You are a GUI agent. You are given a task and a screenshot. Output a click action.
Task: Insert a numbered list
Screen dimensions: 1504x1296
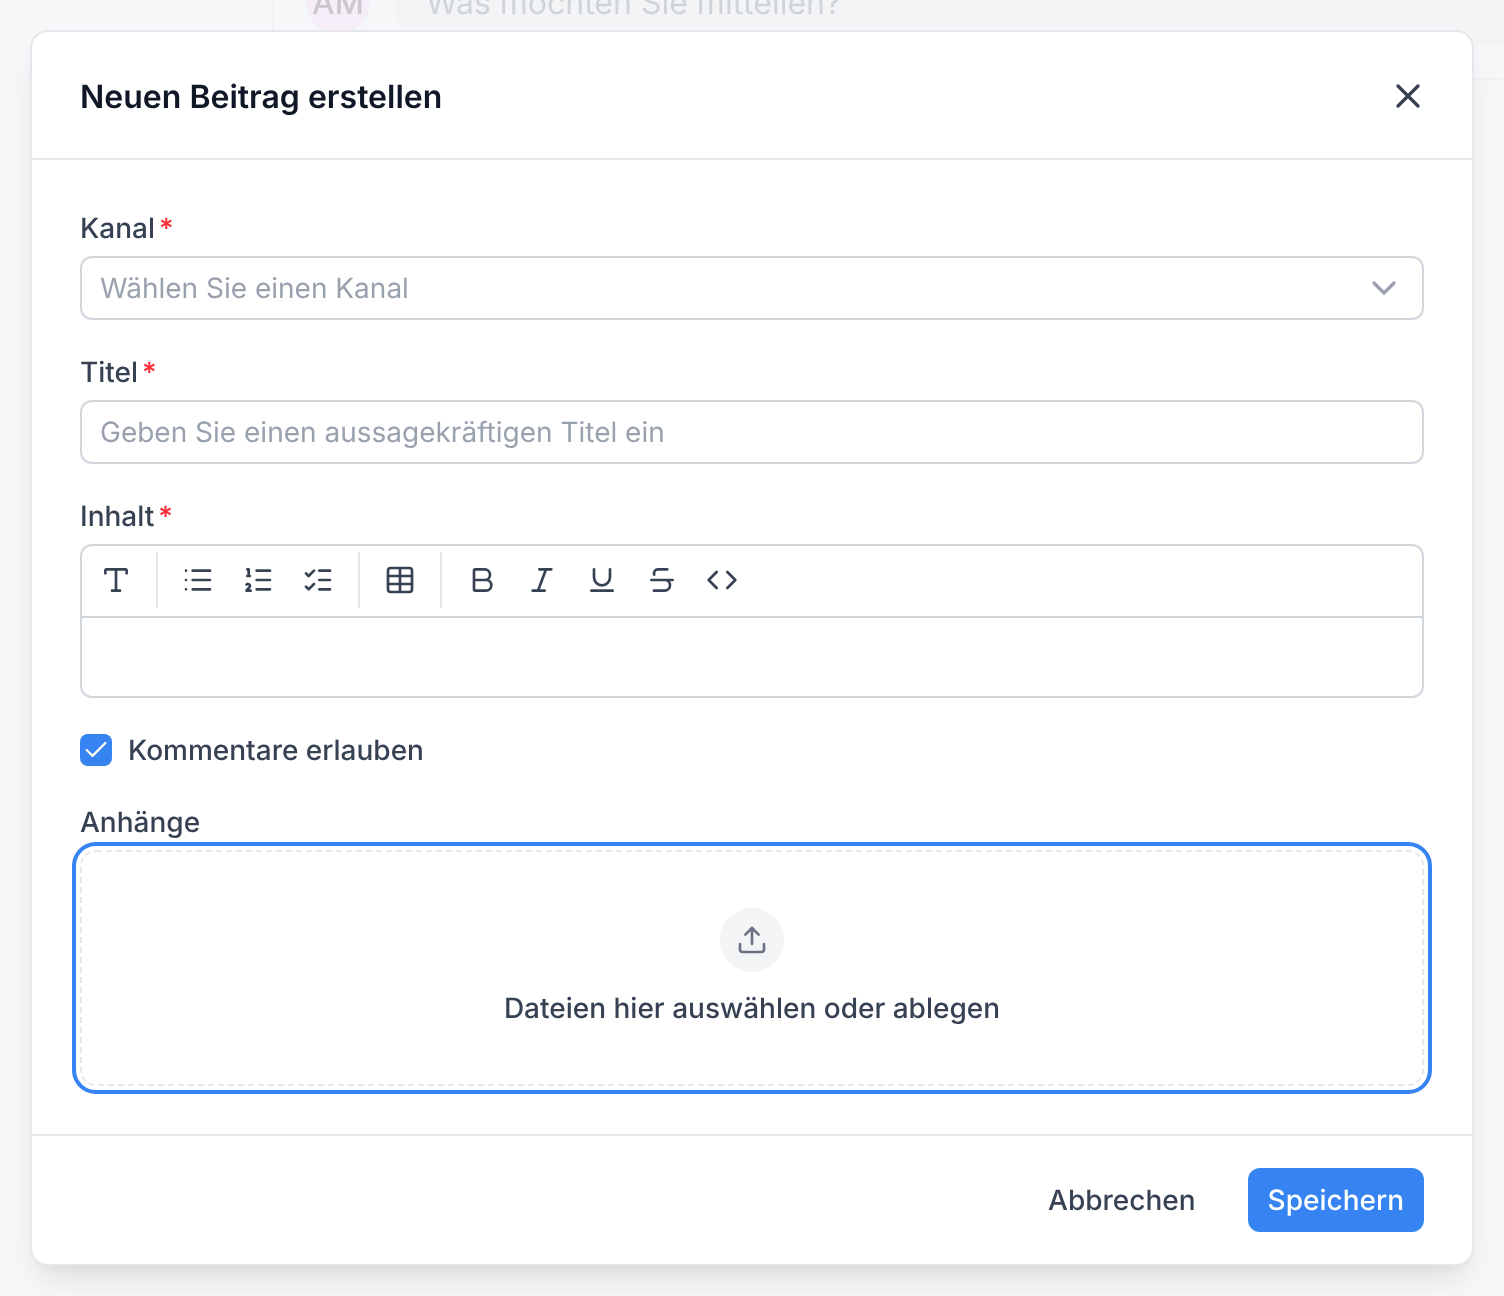tap(258, 580)
